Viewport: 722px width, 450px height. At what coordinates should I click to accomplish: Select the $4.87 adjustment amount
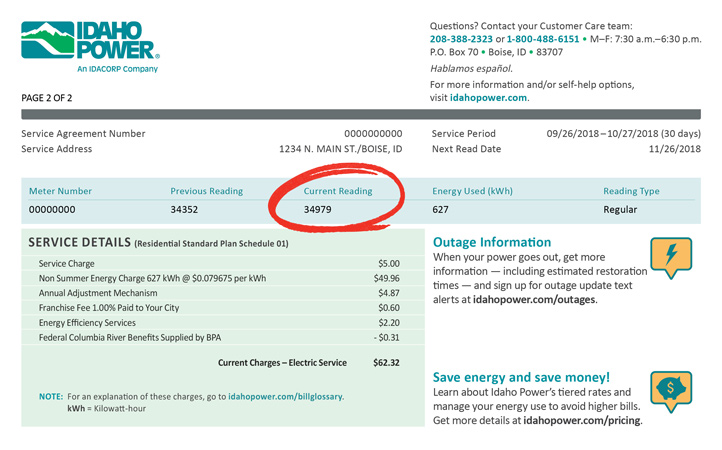(x=389, y=293)
